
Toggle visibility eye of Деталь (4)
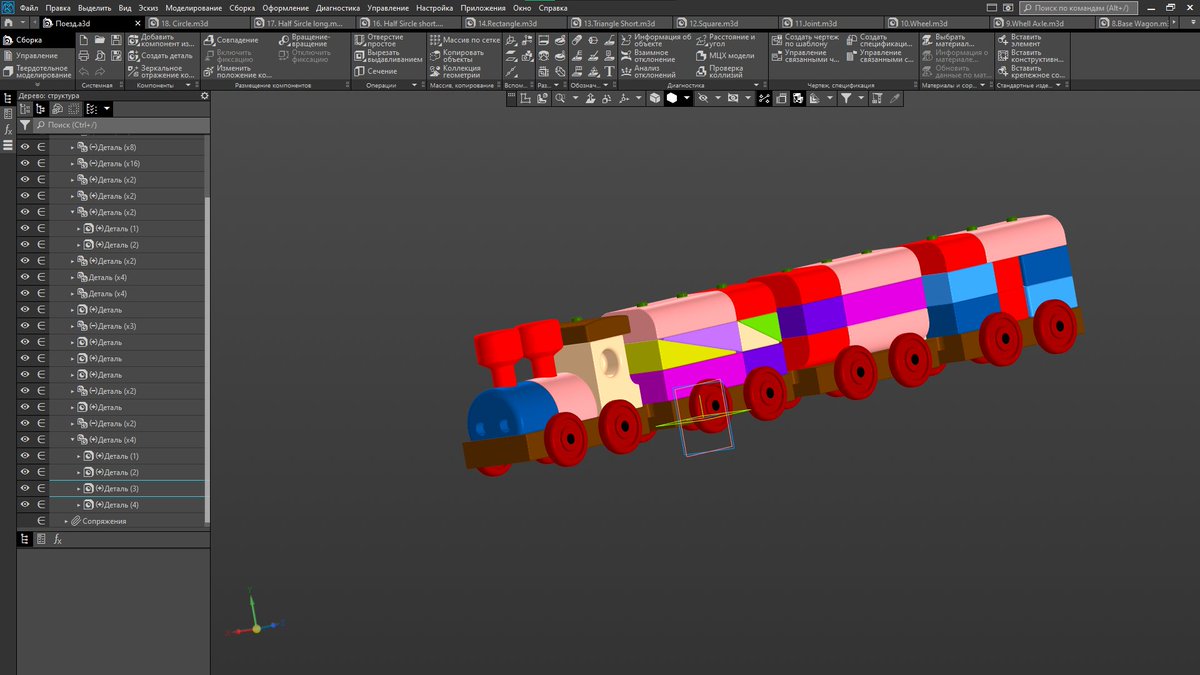(x=25, y=504)
